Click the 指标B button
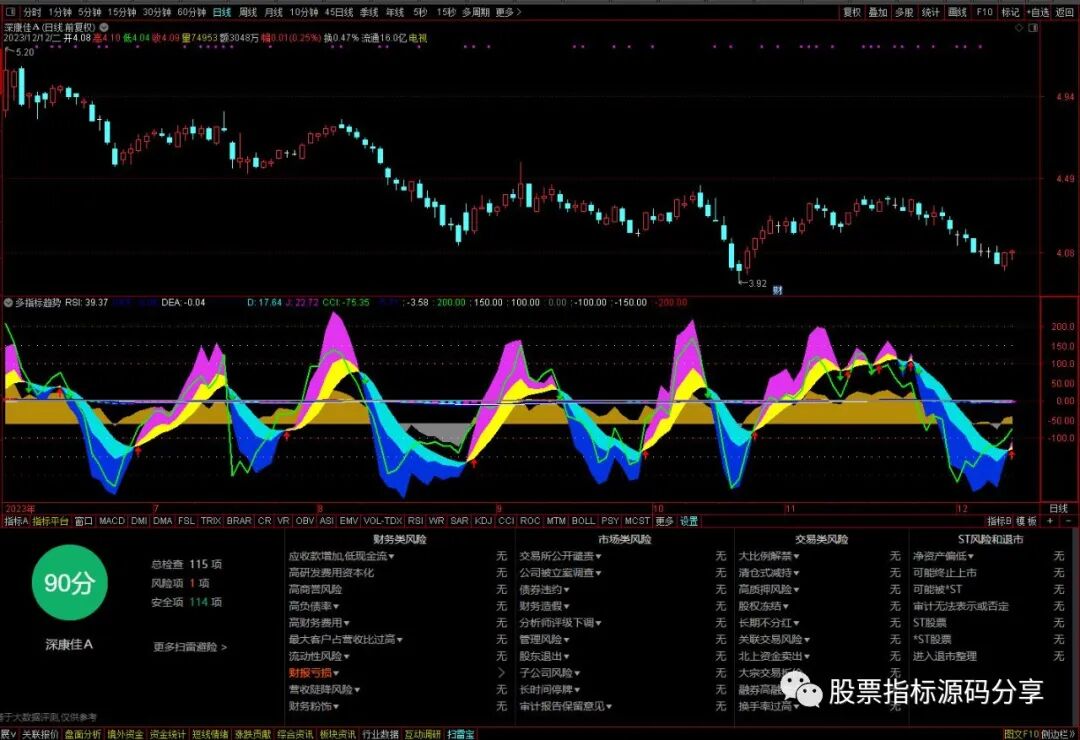Viewport: 1080px width, 740px height. tap(999, 521)
